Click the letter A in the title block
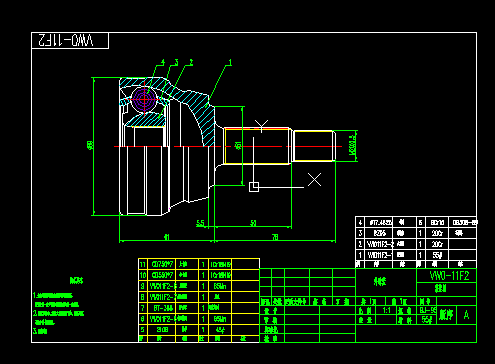495x364 pixels. click(x=466, y=314)
